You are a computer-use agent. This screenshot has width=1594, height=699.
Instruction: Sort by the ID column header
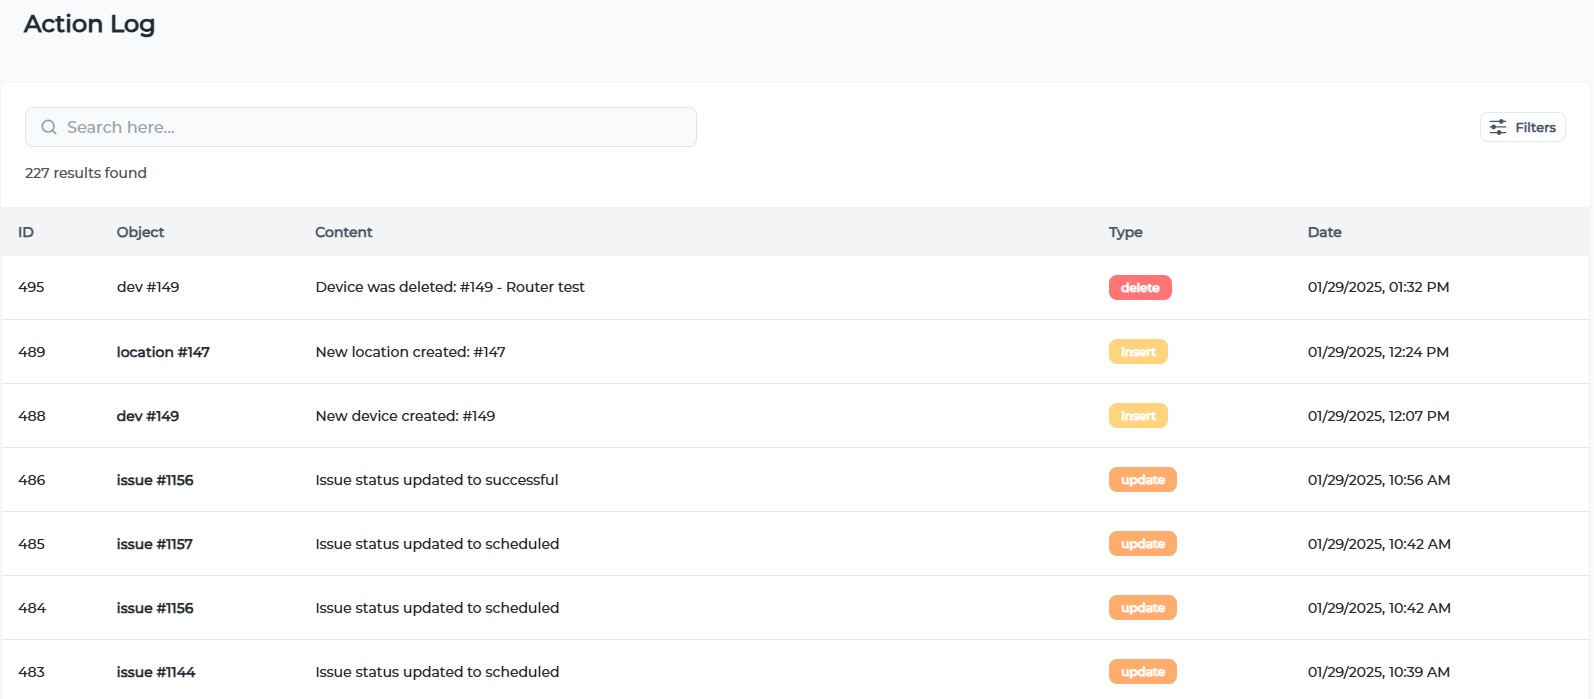pos(26,232)
